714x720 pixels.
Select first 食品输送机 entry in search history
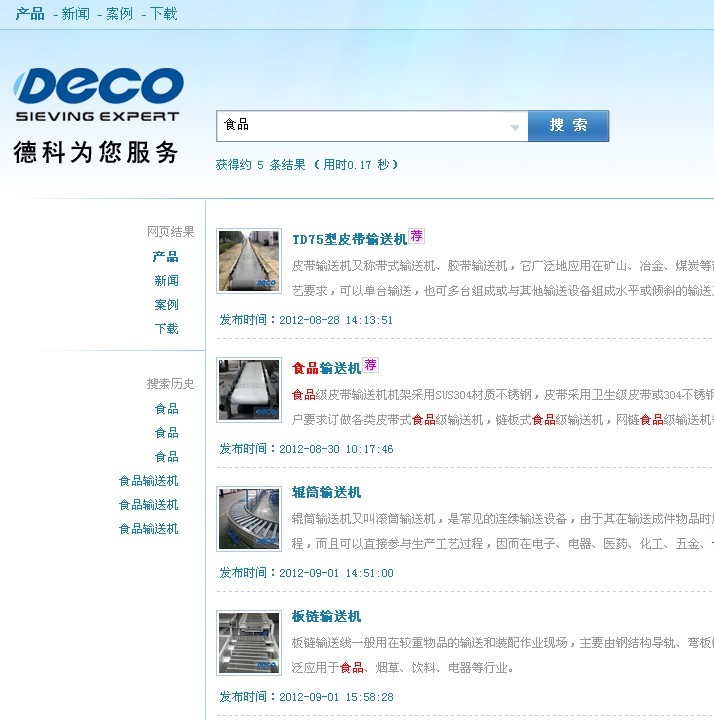pyautogui.click(x=148, y=481)
